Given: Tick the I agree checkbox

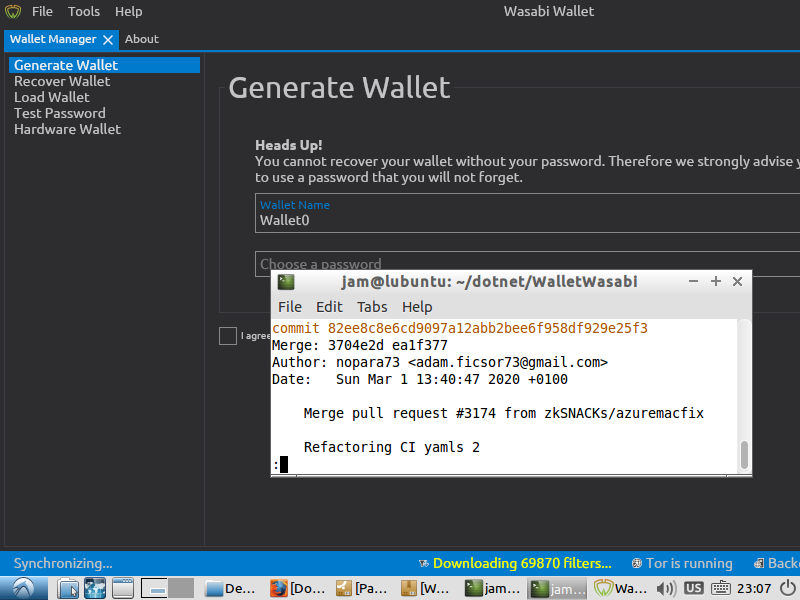Looking at the screenshot, I should click(x=228, y=336).
